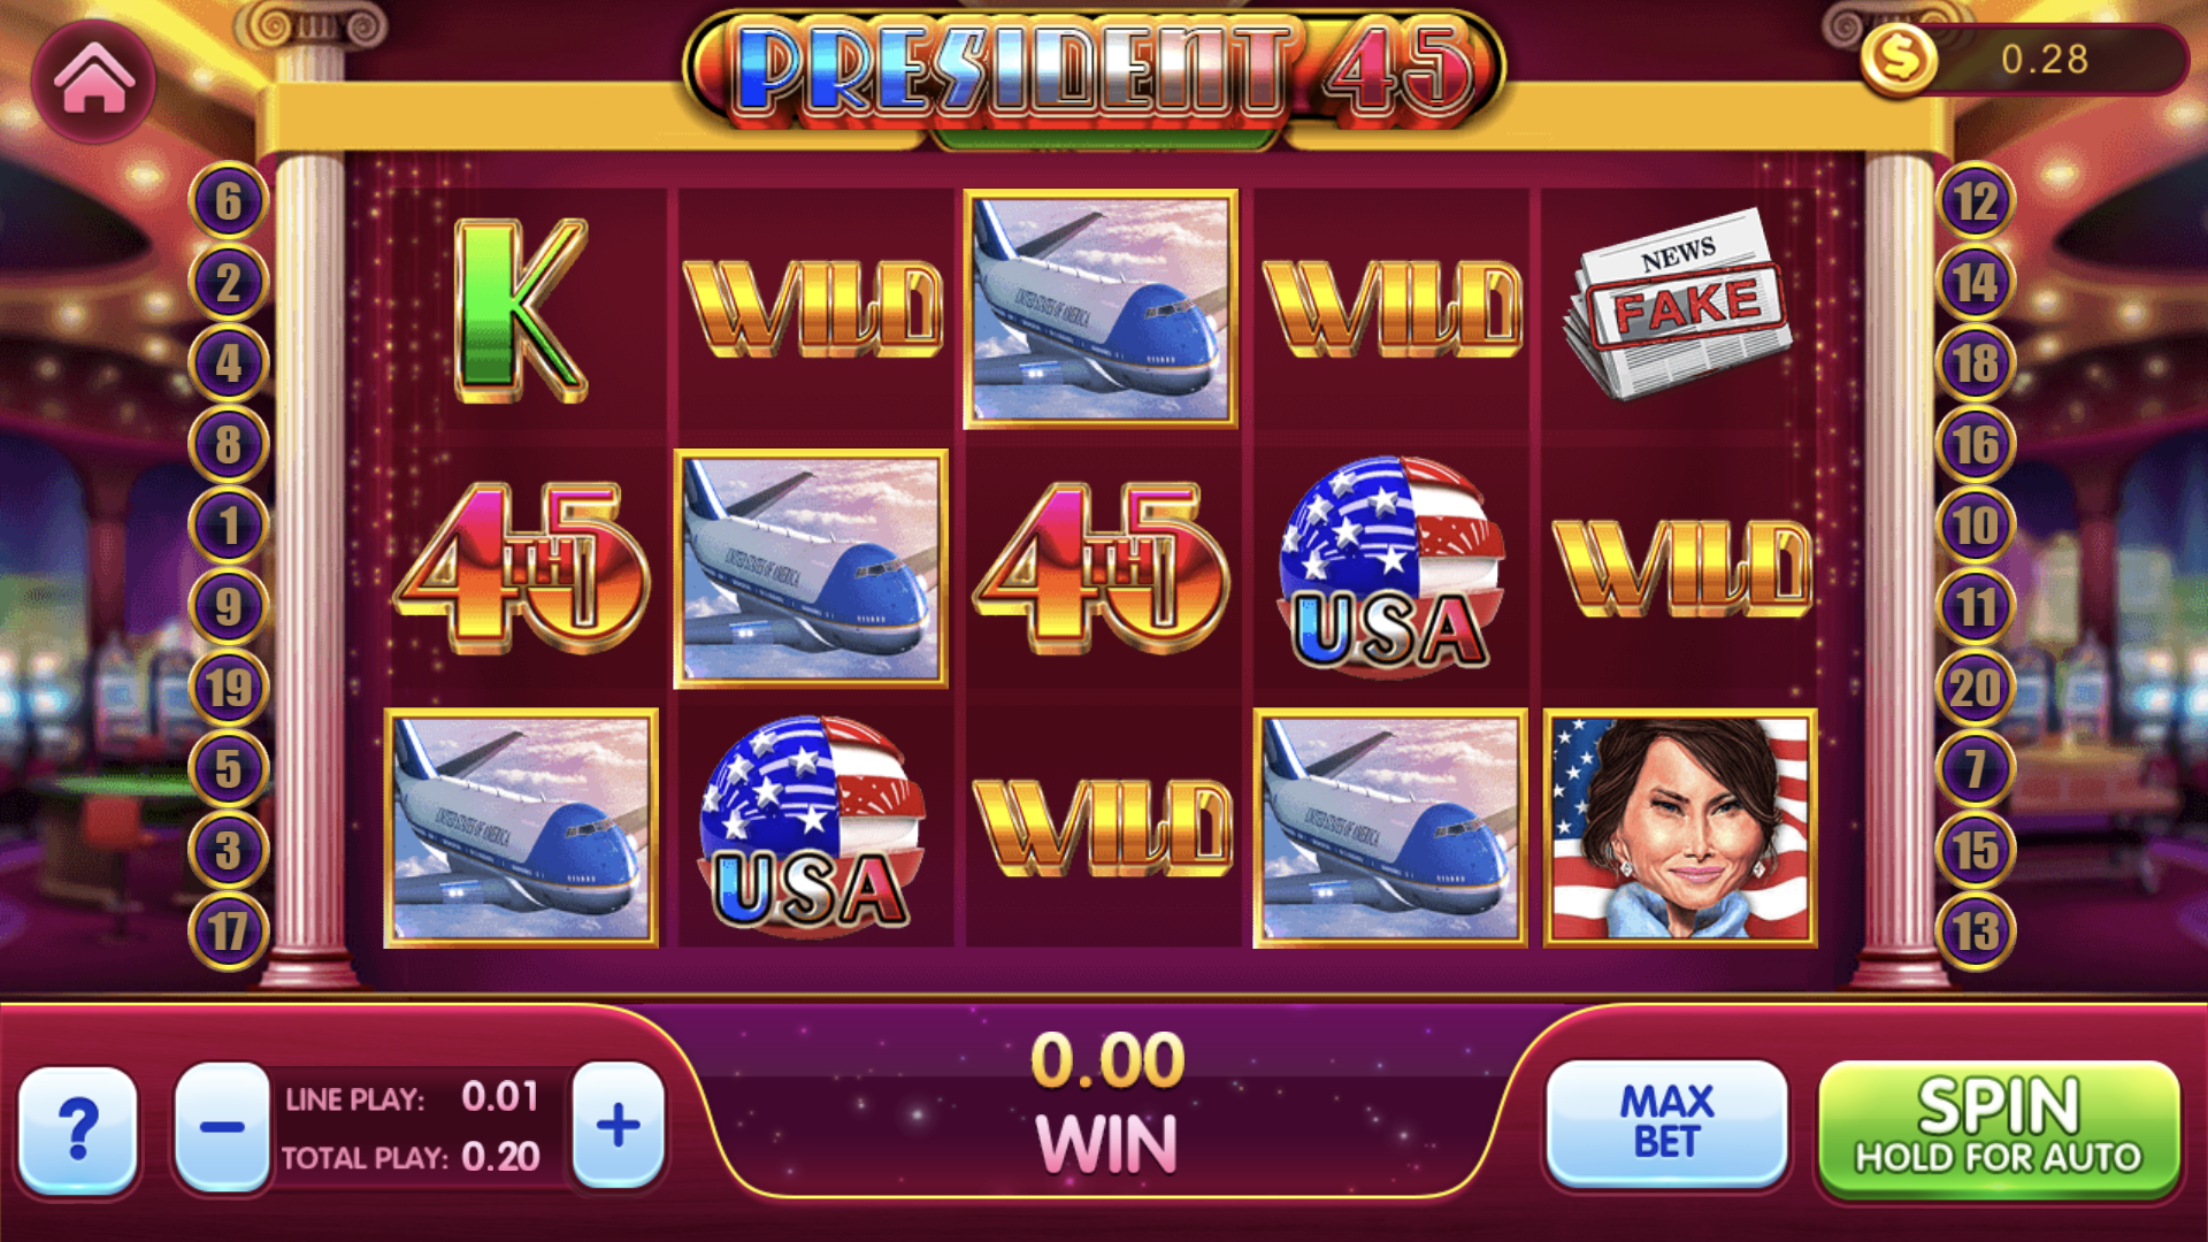The width and height of the screenshot is (2208, 1242).
Task: Click the gold dollar coin icon
Action: pyautogui.click(x=1898, y=60)
